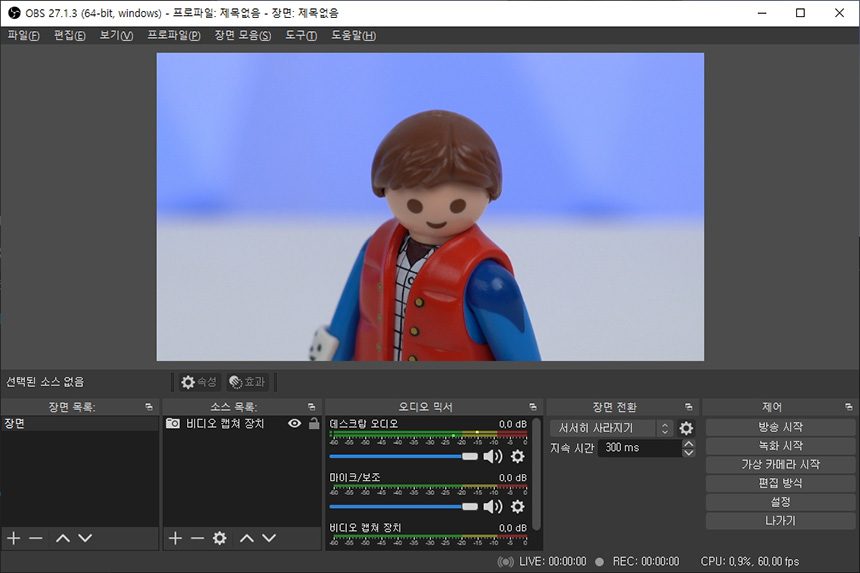Open the 편집(E) menu
Viewport: 860px width, 573px height.
coord(70,36)
